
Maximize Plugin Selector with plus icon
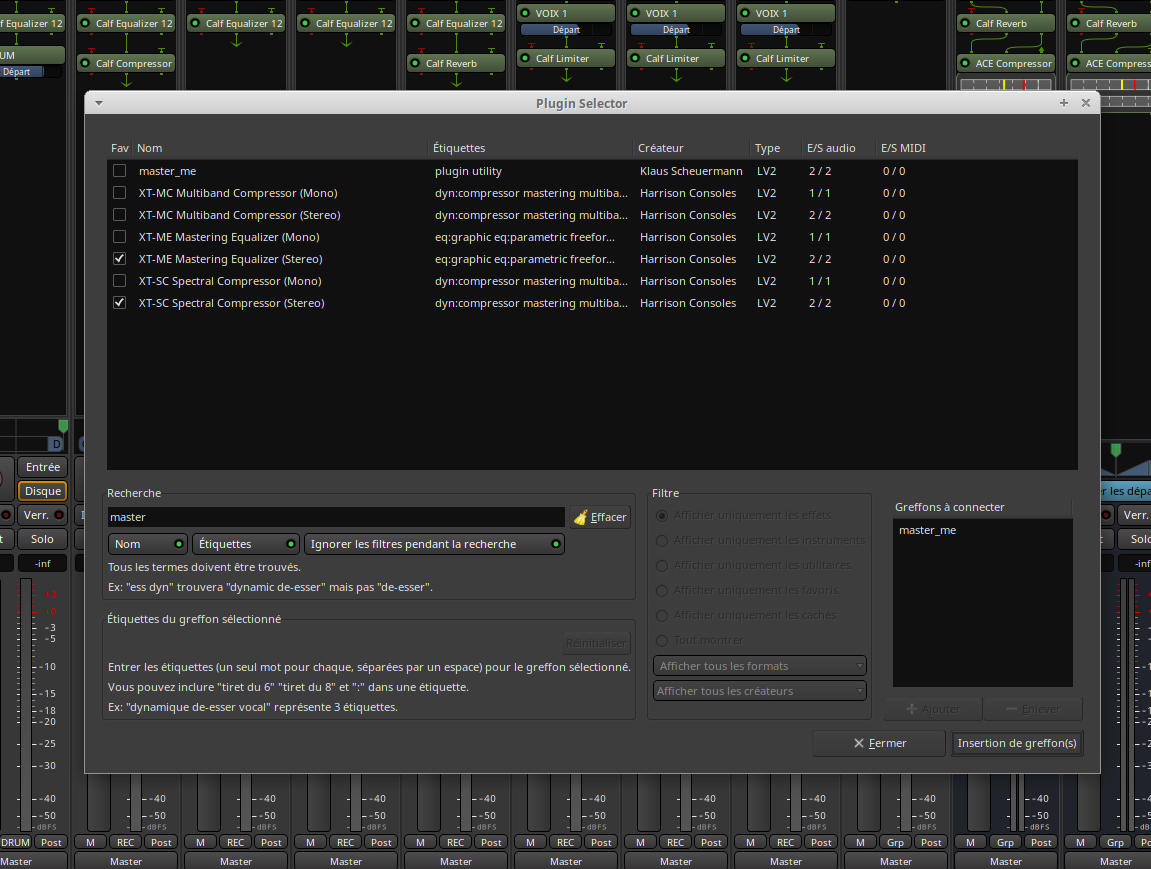pos(1064,103)
